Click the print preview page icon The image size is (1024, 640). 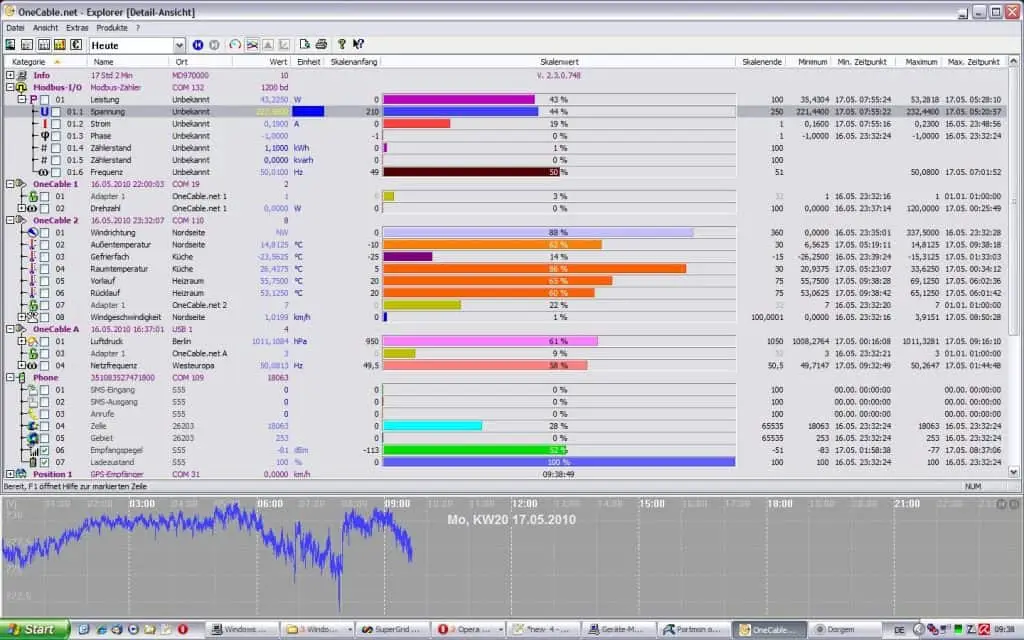(305, 45)
